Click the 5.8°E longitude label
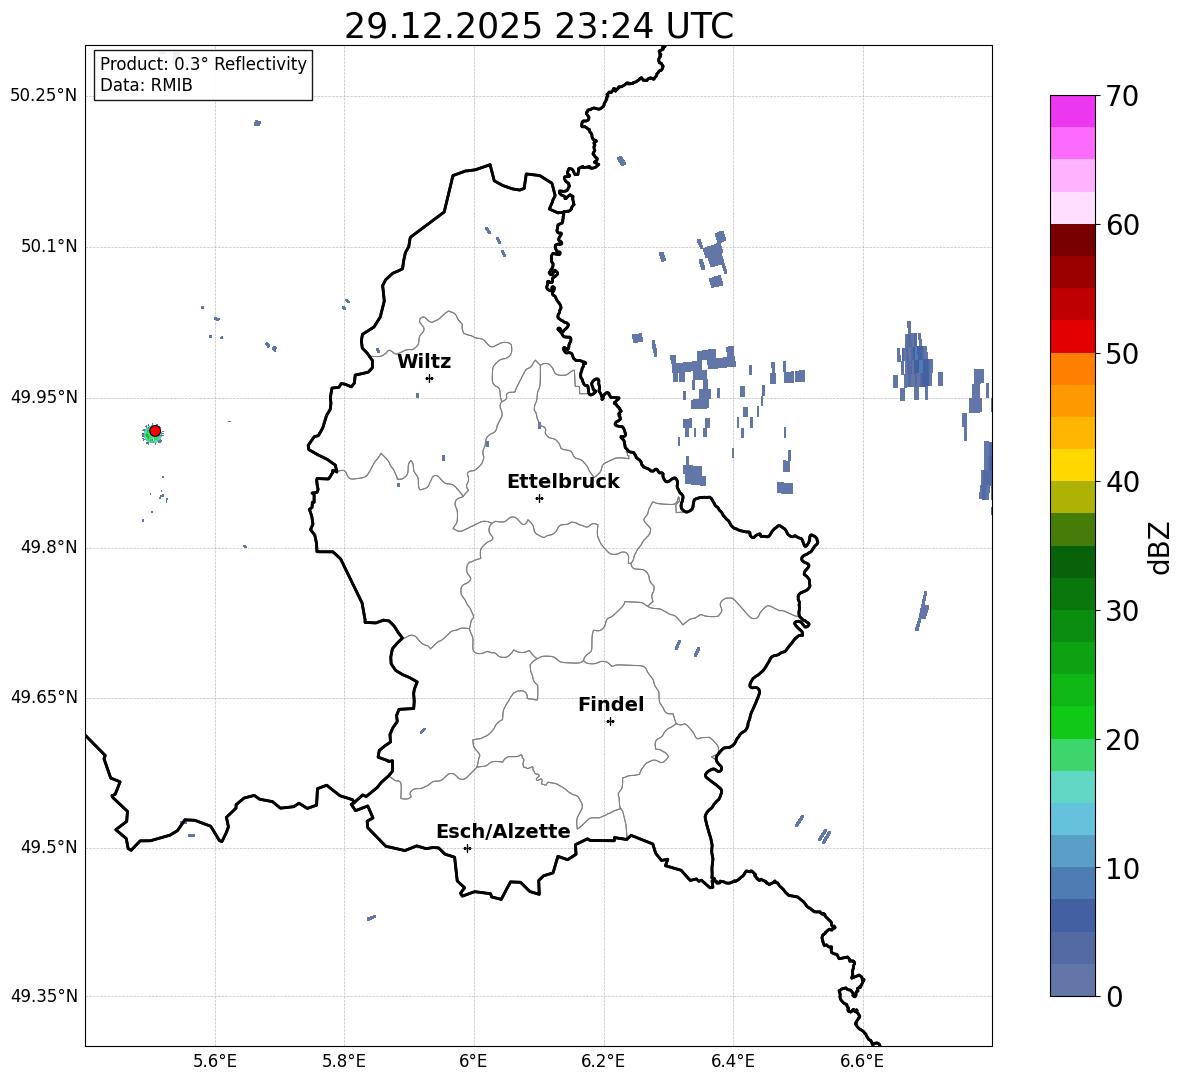This screenshot has height=1081, width=1184. coord(344,1061)
